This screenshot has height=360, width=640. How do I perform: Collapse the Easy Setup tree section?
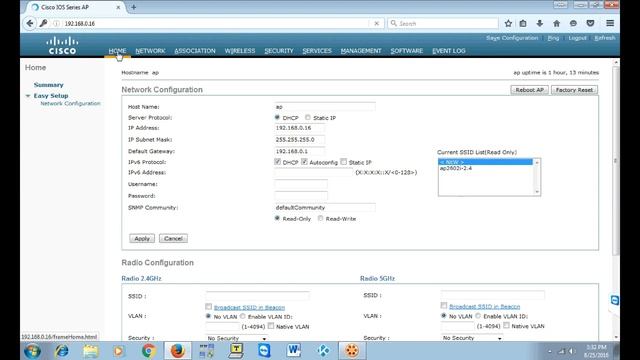pos(28,96)
